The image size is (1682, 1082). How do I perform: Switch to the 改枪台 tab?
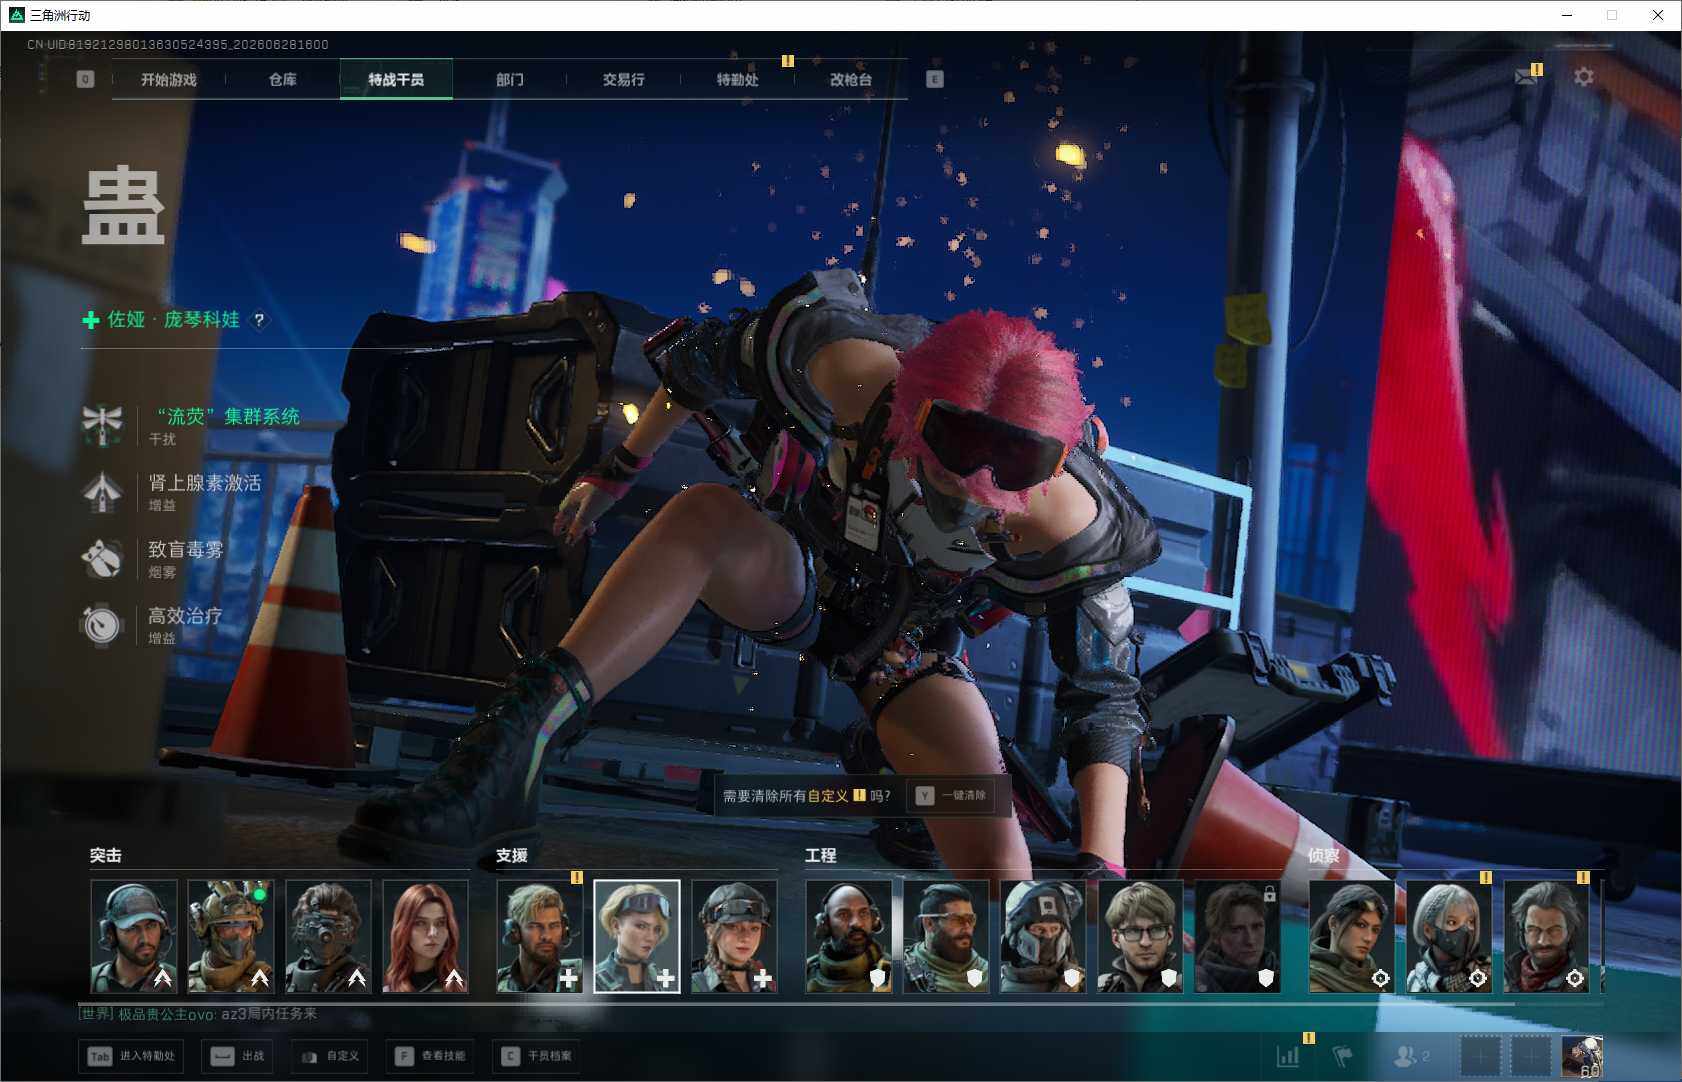[x=851, y=80]
